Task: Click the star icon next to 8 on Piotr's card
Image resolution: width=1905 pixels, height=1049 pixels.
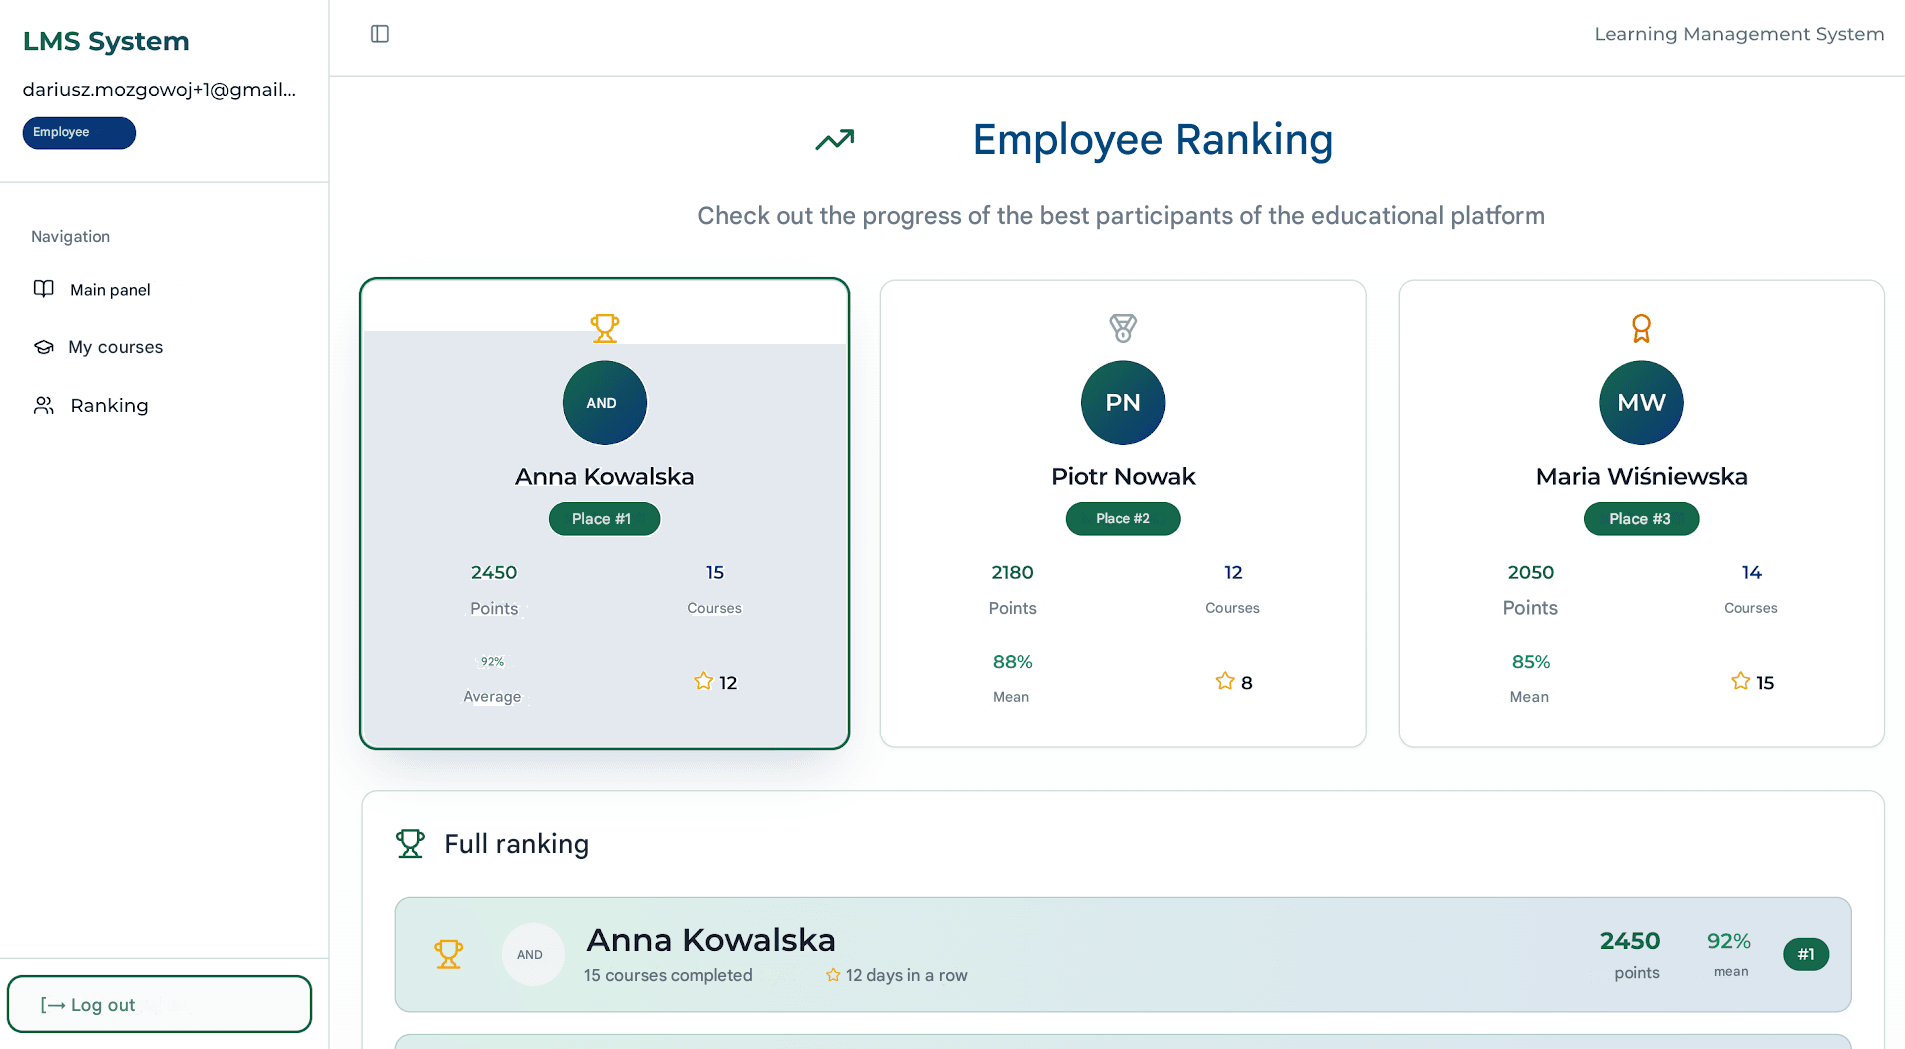Action: tap(1225, 681)
